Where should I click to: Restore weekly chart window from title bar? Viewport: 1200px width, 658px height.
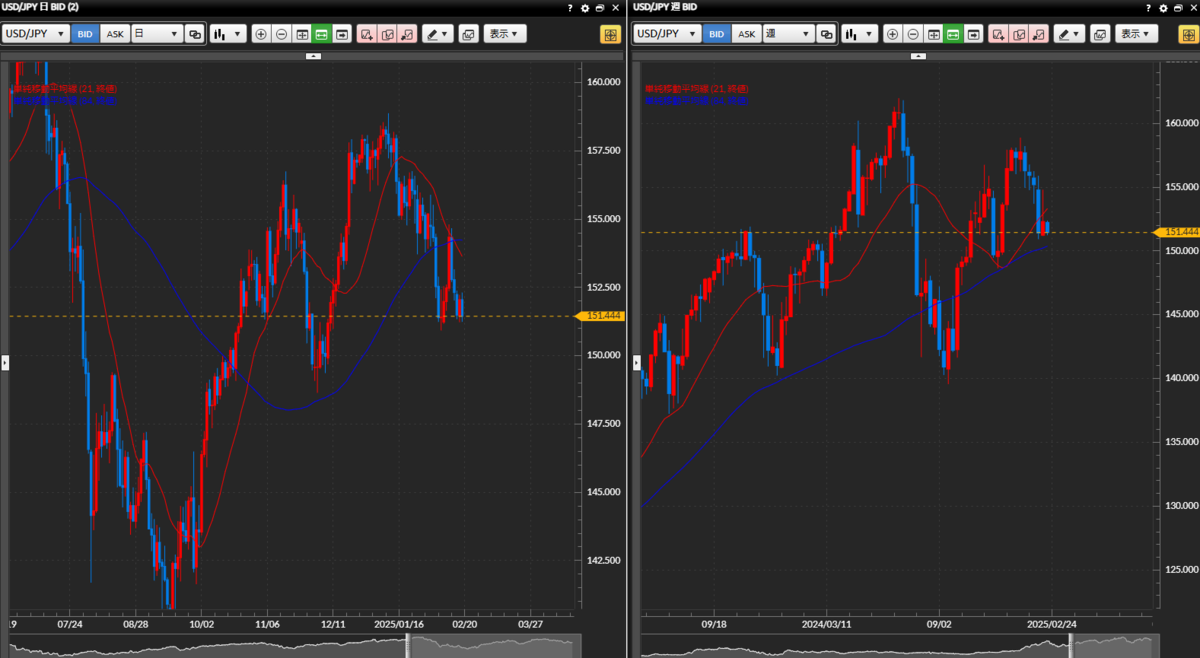(x=1179, y=7)
